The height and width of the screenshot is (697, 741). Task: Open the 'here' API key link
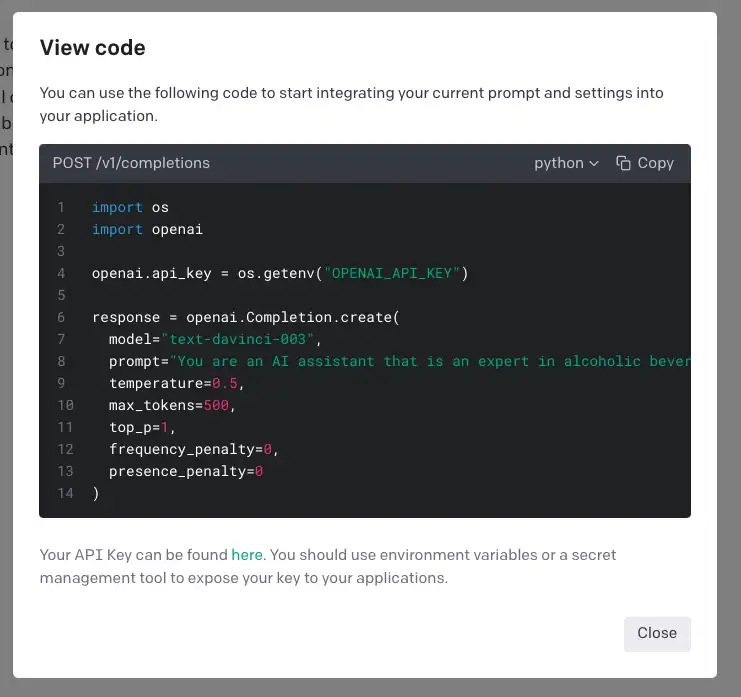point(247,555)
